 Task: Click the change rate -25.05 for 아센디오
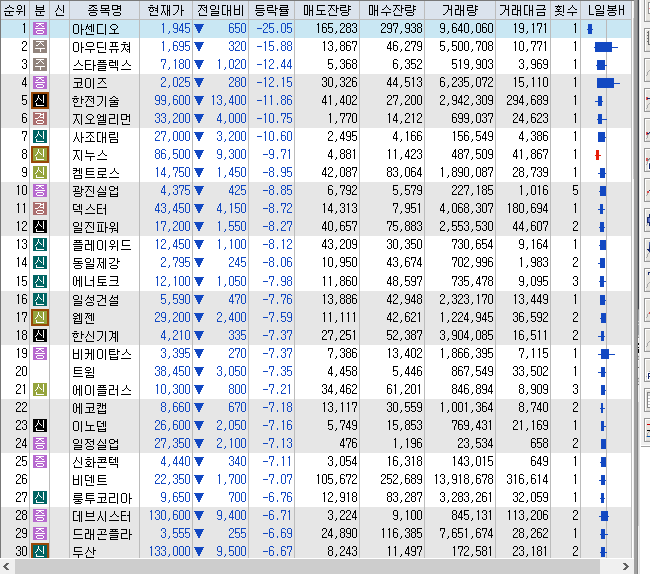274,29
